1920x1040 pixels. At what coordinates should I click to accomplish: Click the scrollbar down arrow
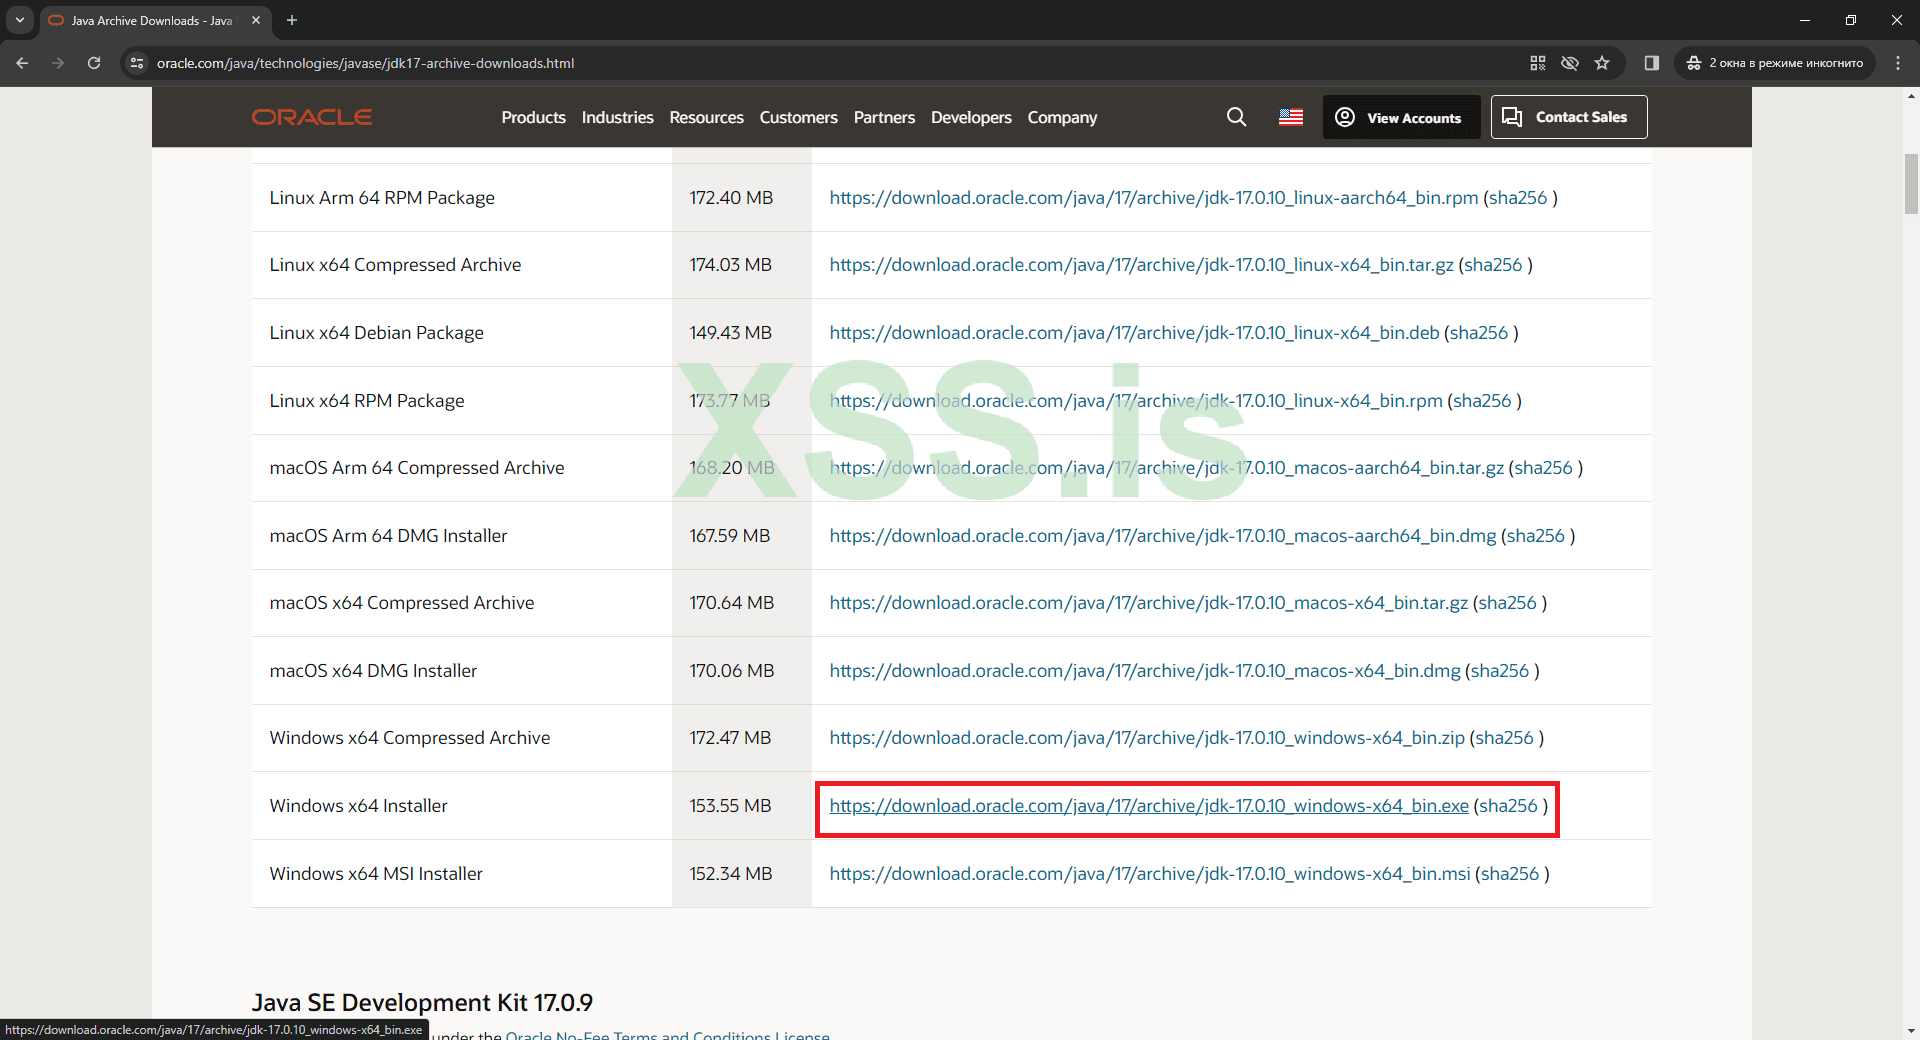coord(1911,1030)
